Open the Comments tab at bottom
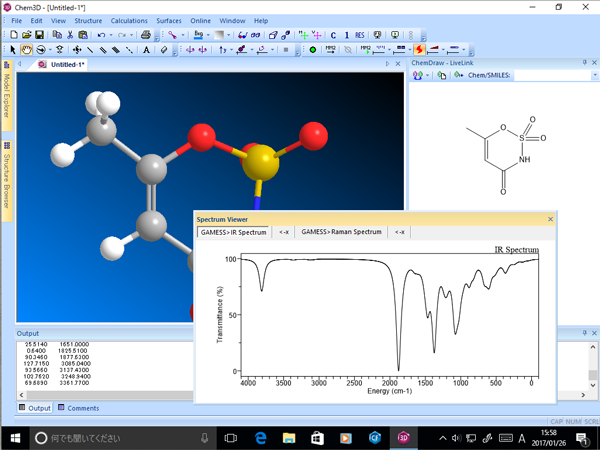This screenshot has width=600, height=450. [78, 408]
